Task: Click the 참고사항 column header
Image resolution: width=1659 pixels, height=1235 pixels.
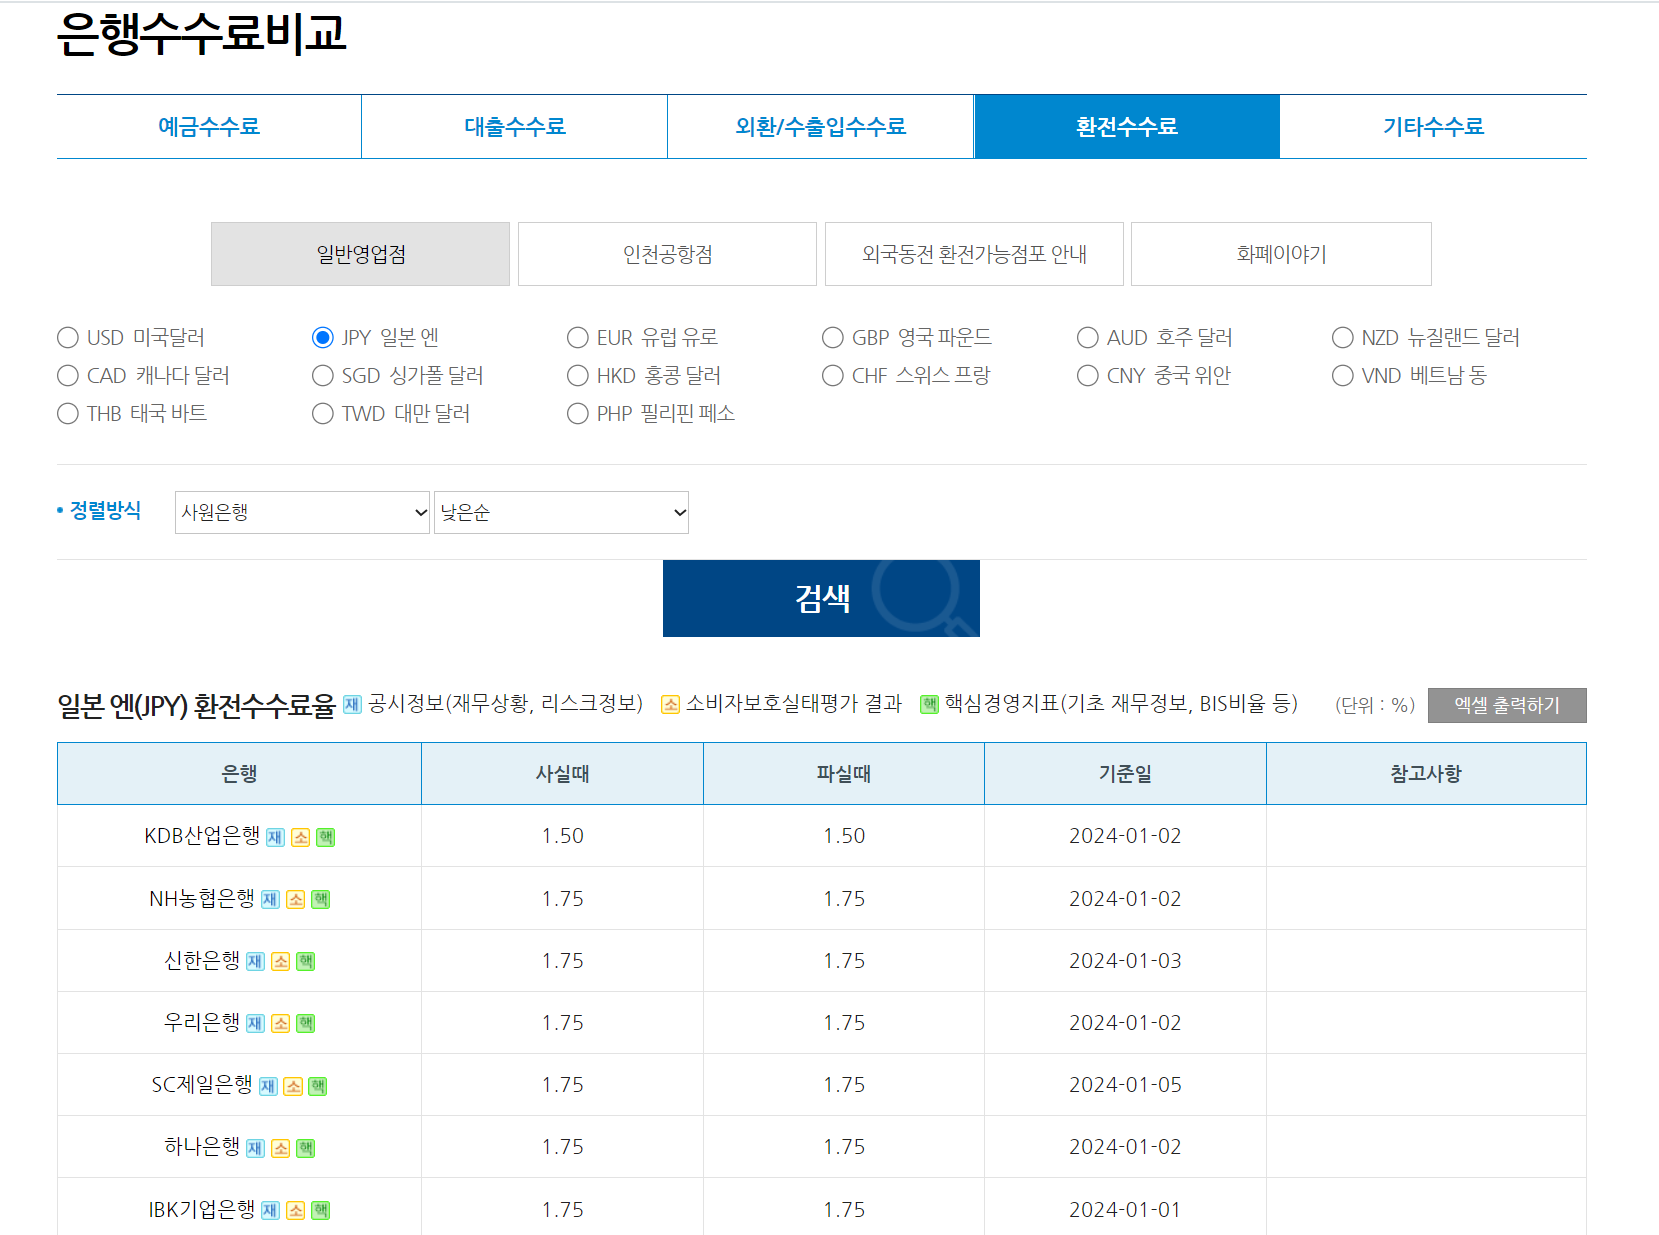Action: 1426,774
